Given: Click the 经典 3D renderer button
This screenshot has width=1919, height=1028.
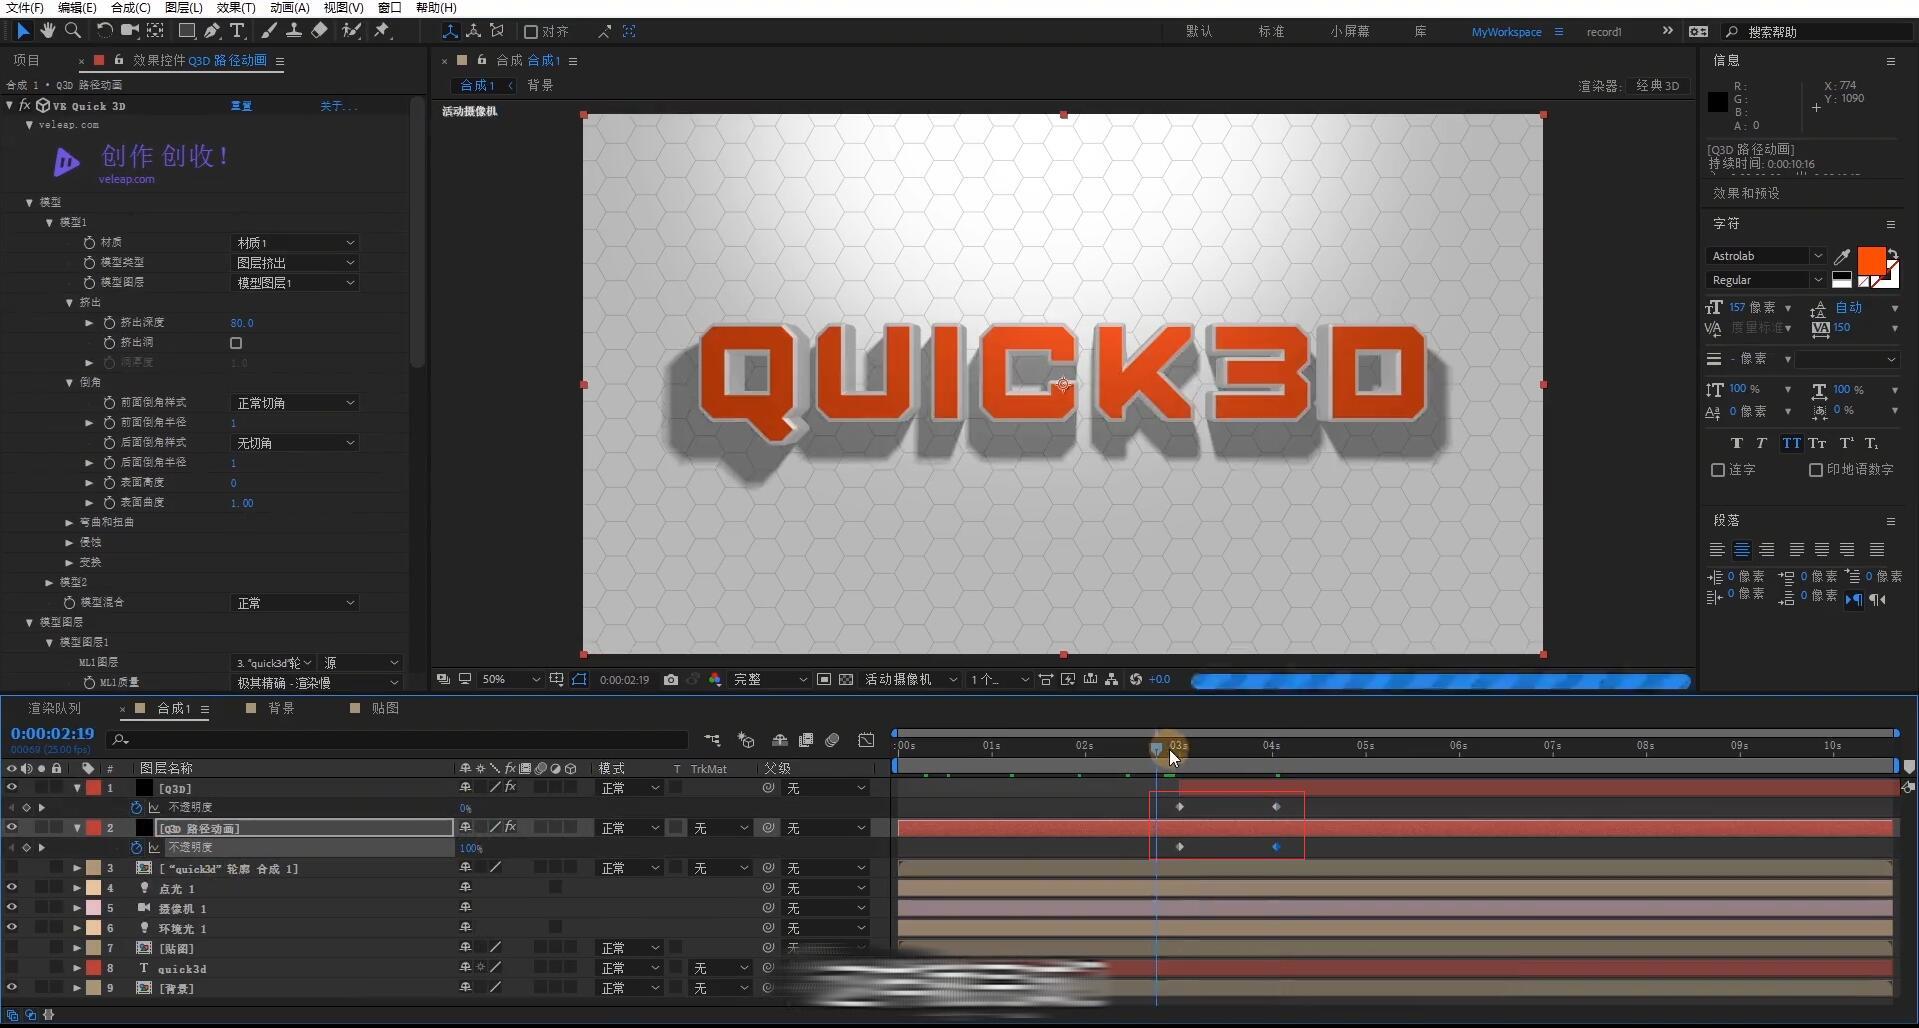Looking at the screenshot, I should [x=1657, y=86].
